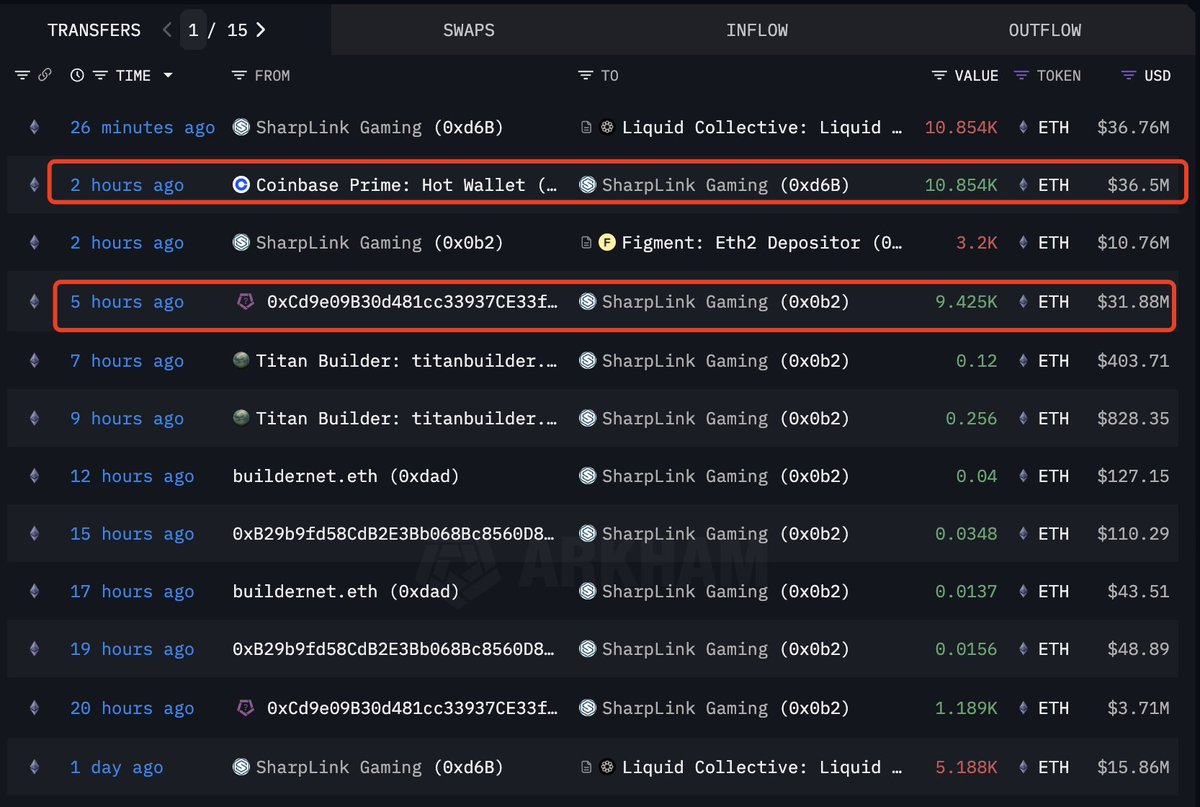The width and height of the screenshot is (1200, 807).
Task: Click the sender SharpLink logo in the 1 day ago row
Action: pos(241,767)
